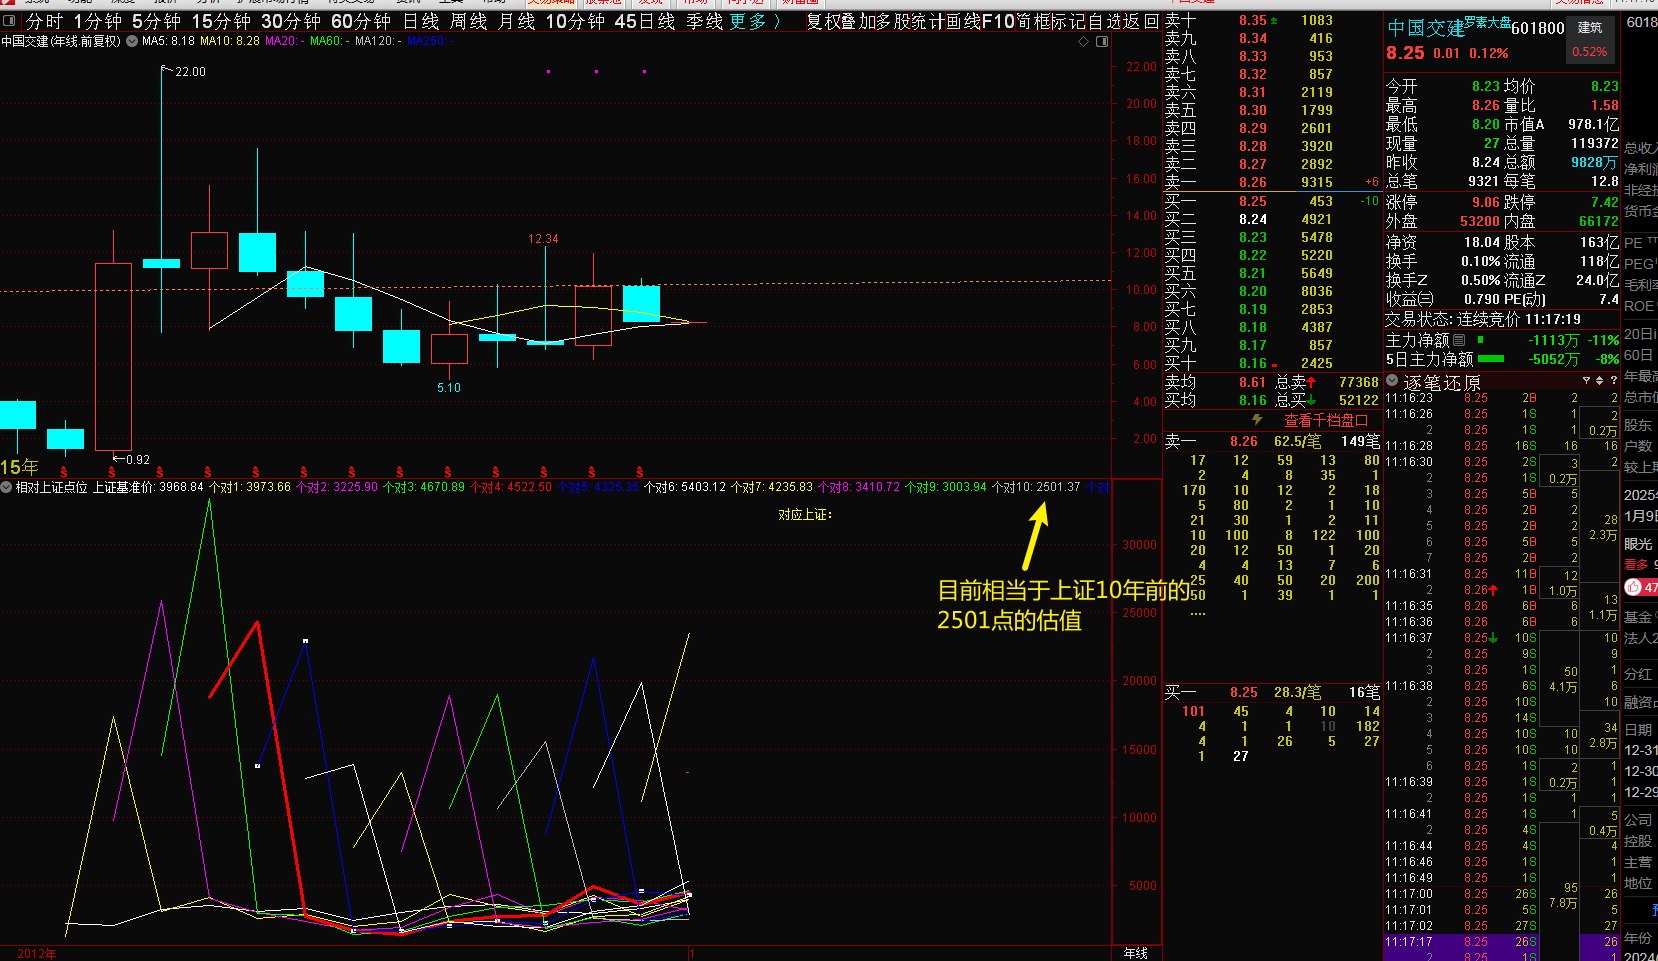Click the 返回 back toolbar button
Screen dimensions: 1658x961
click(1141, 21)
